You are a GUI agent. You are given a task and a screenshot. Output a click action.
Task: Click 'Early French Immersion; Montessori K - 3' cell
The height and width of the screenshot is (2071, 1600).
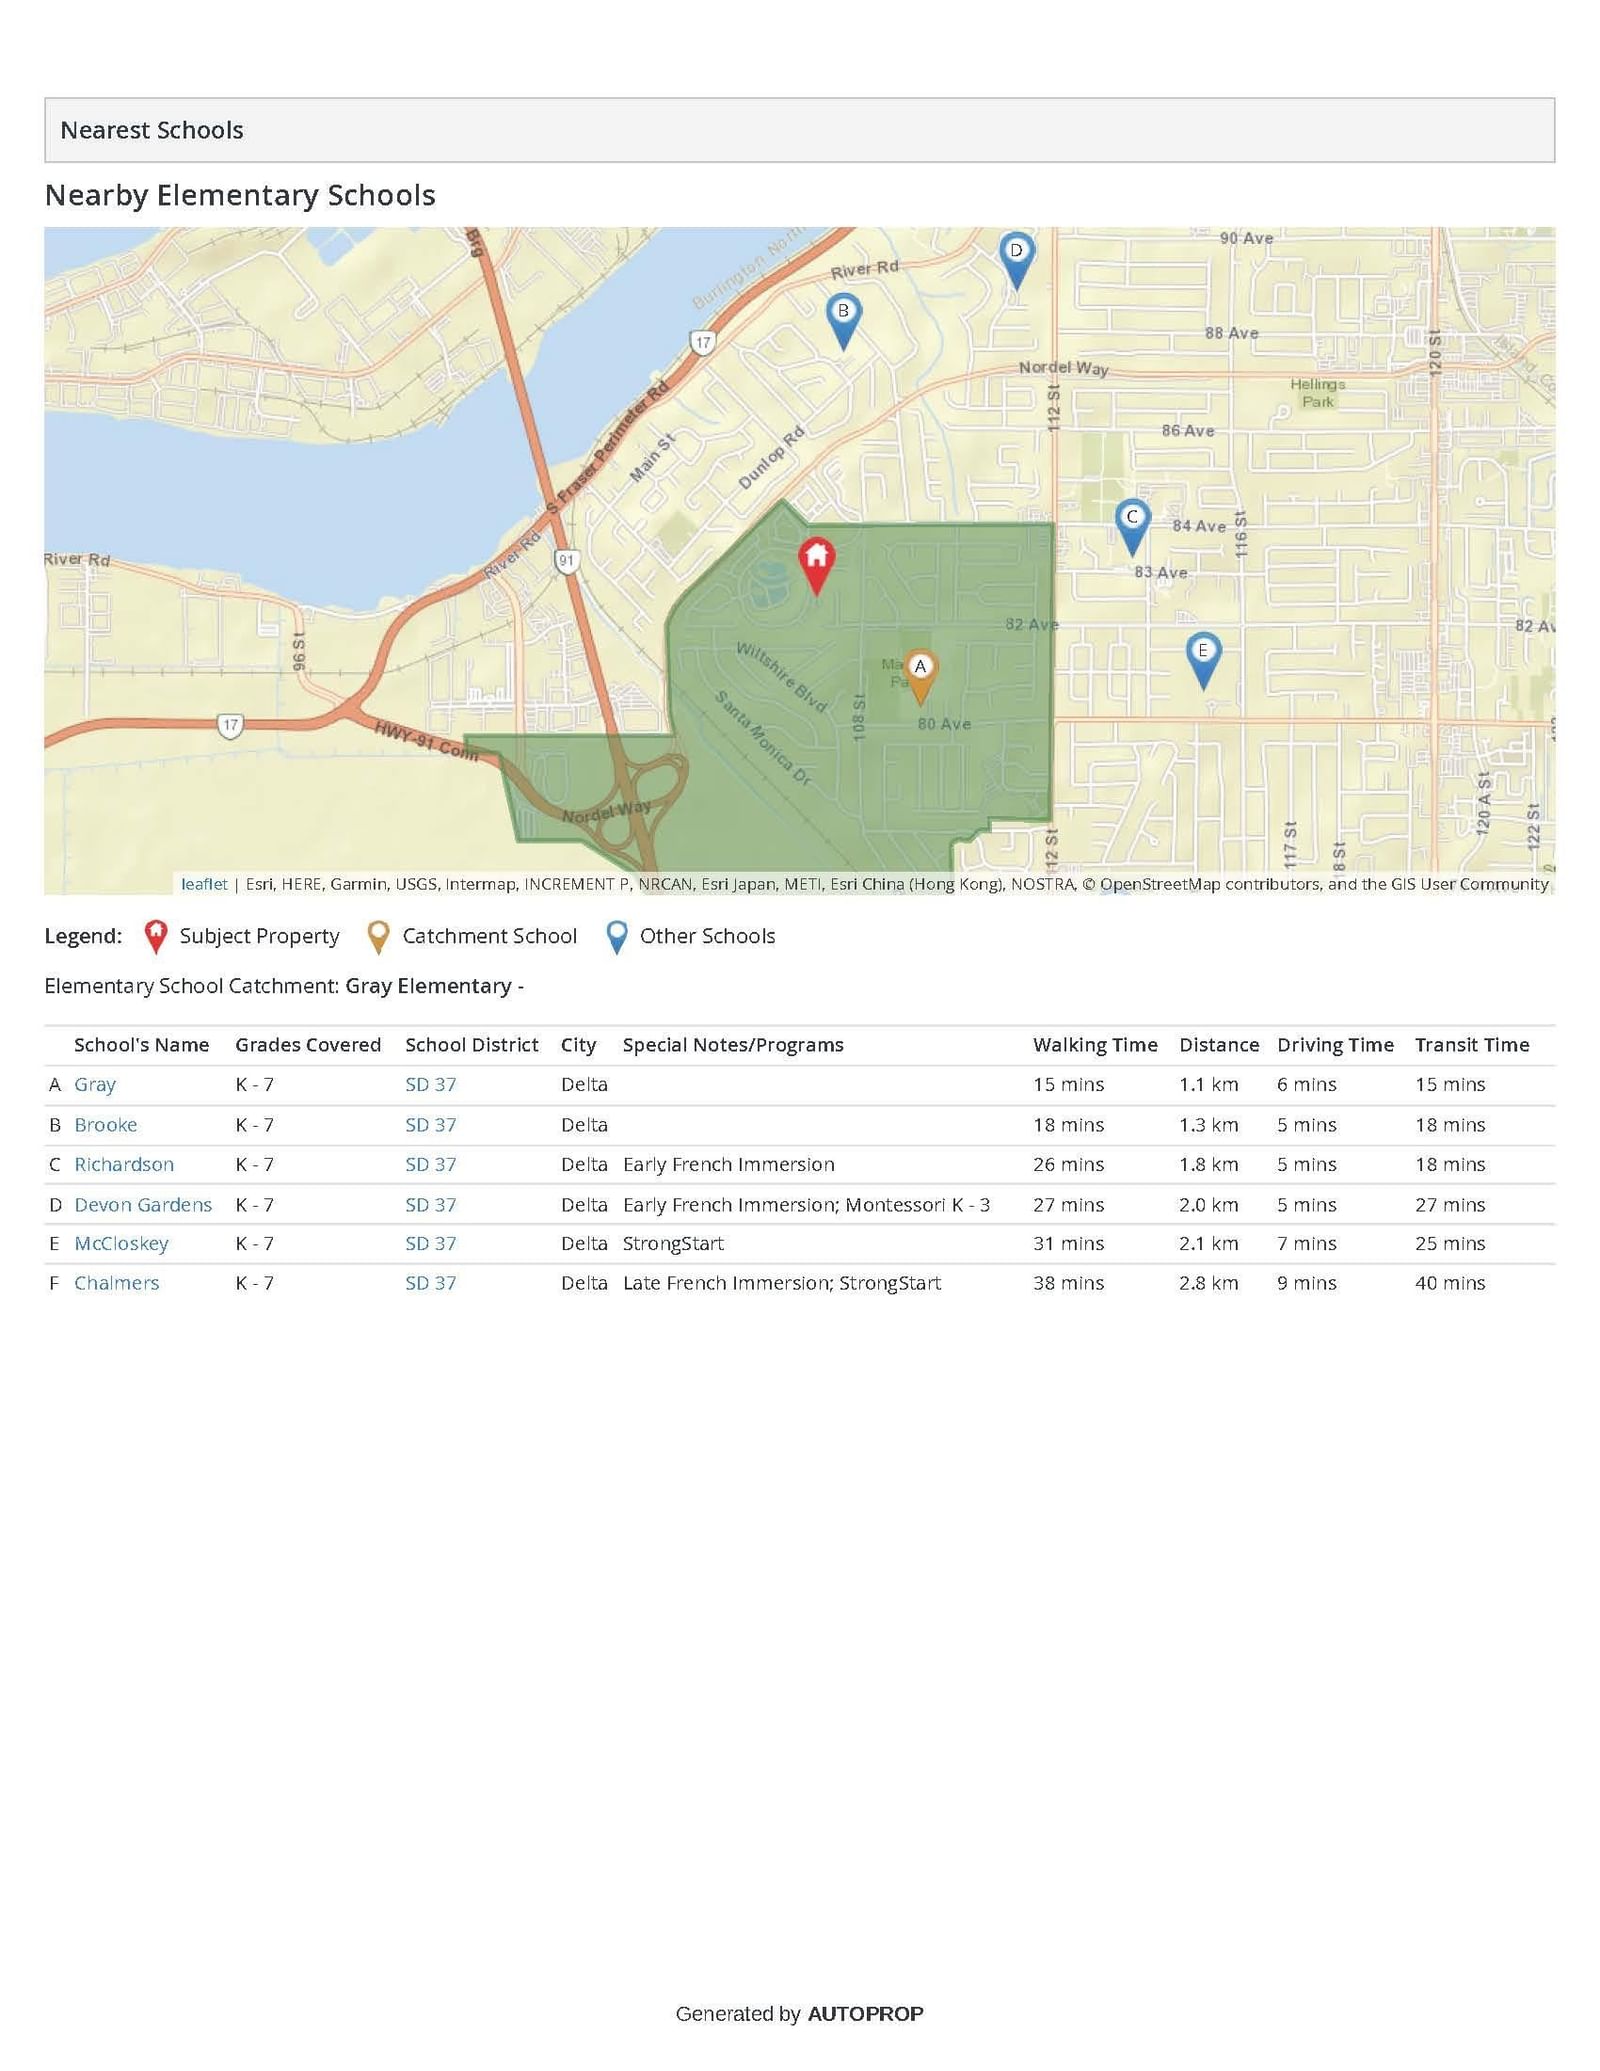click(806, 1204)
